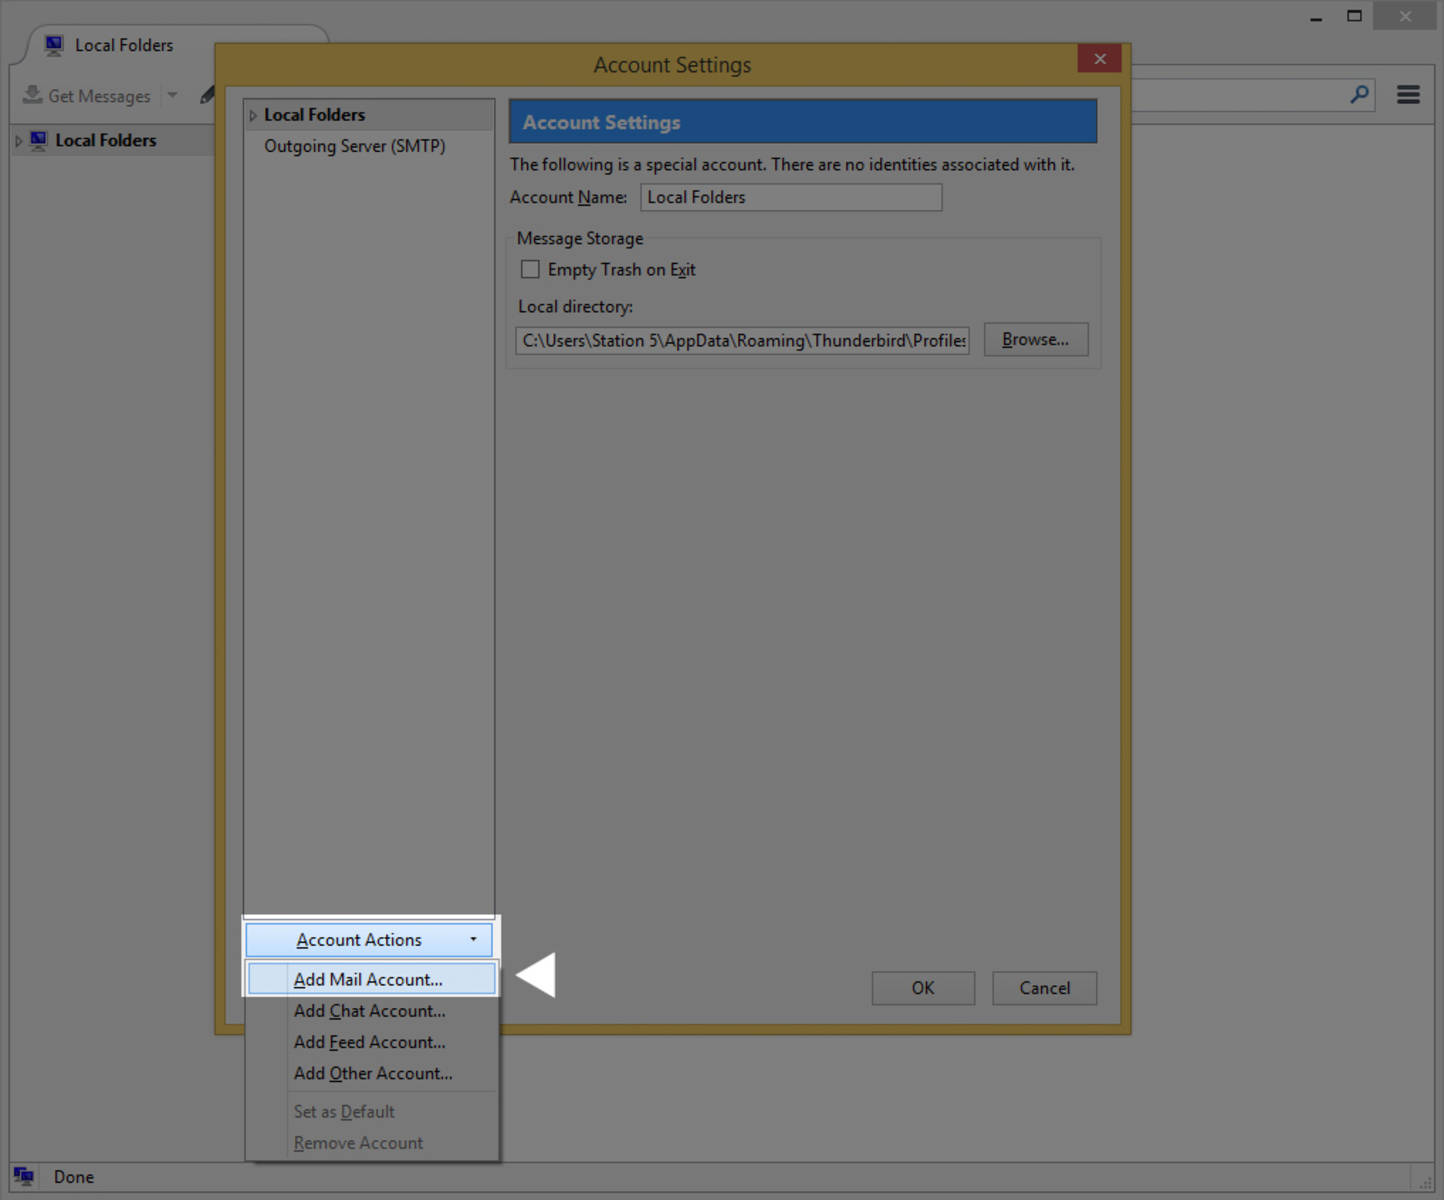Dismiss dialog with Cancel button
Screen dimensions: 1444x1200
1045,988
